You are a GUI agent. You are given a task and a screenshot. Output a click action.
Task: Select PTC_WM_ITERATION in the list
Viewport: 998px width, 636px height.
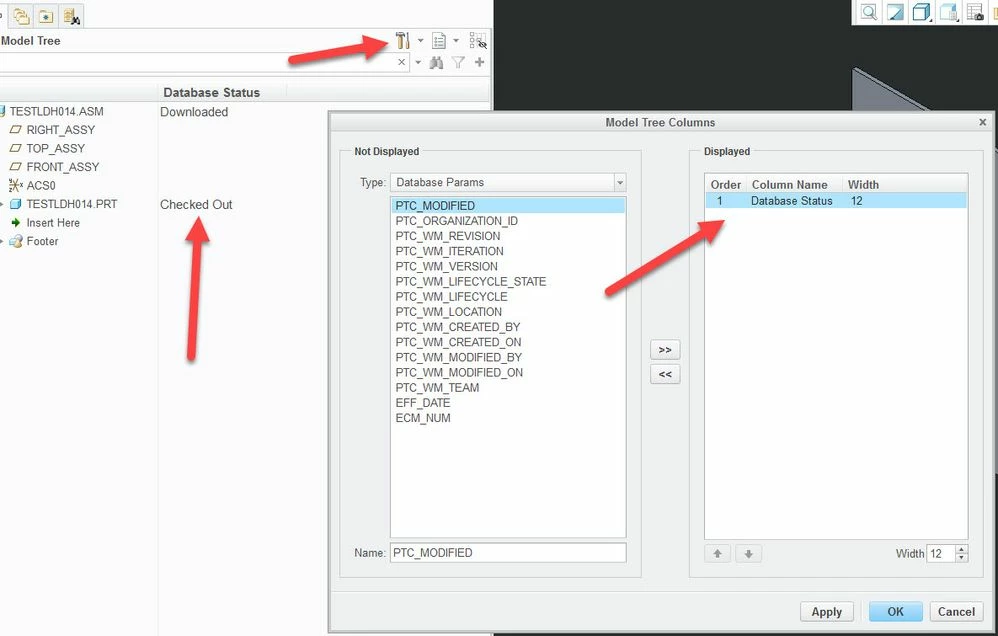(508, 251)
